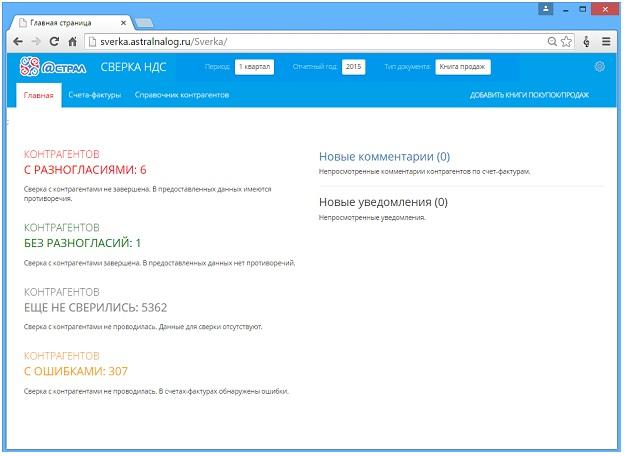Click the СВЕРКА НДС title
This screenshot has width=625, height=456.
point(133,67)
